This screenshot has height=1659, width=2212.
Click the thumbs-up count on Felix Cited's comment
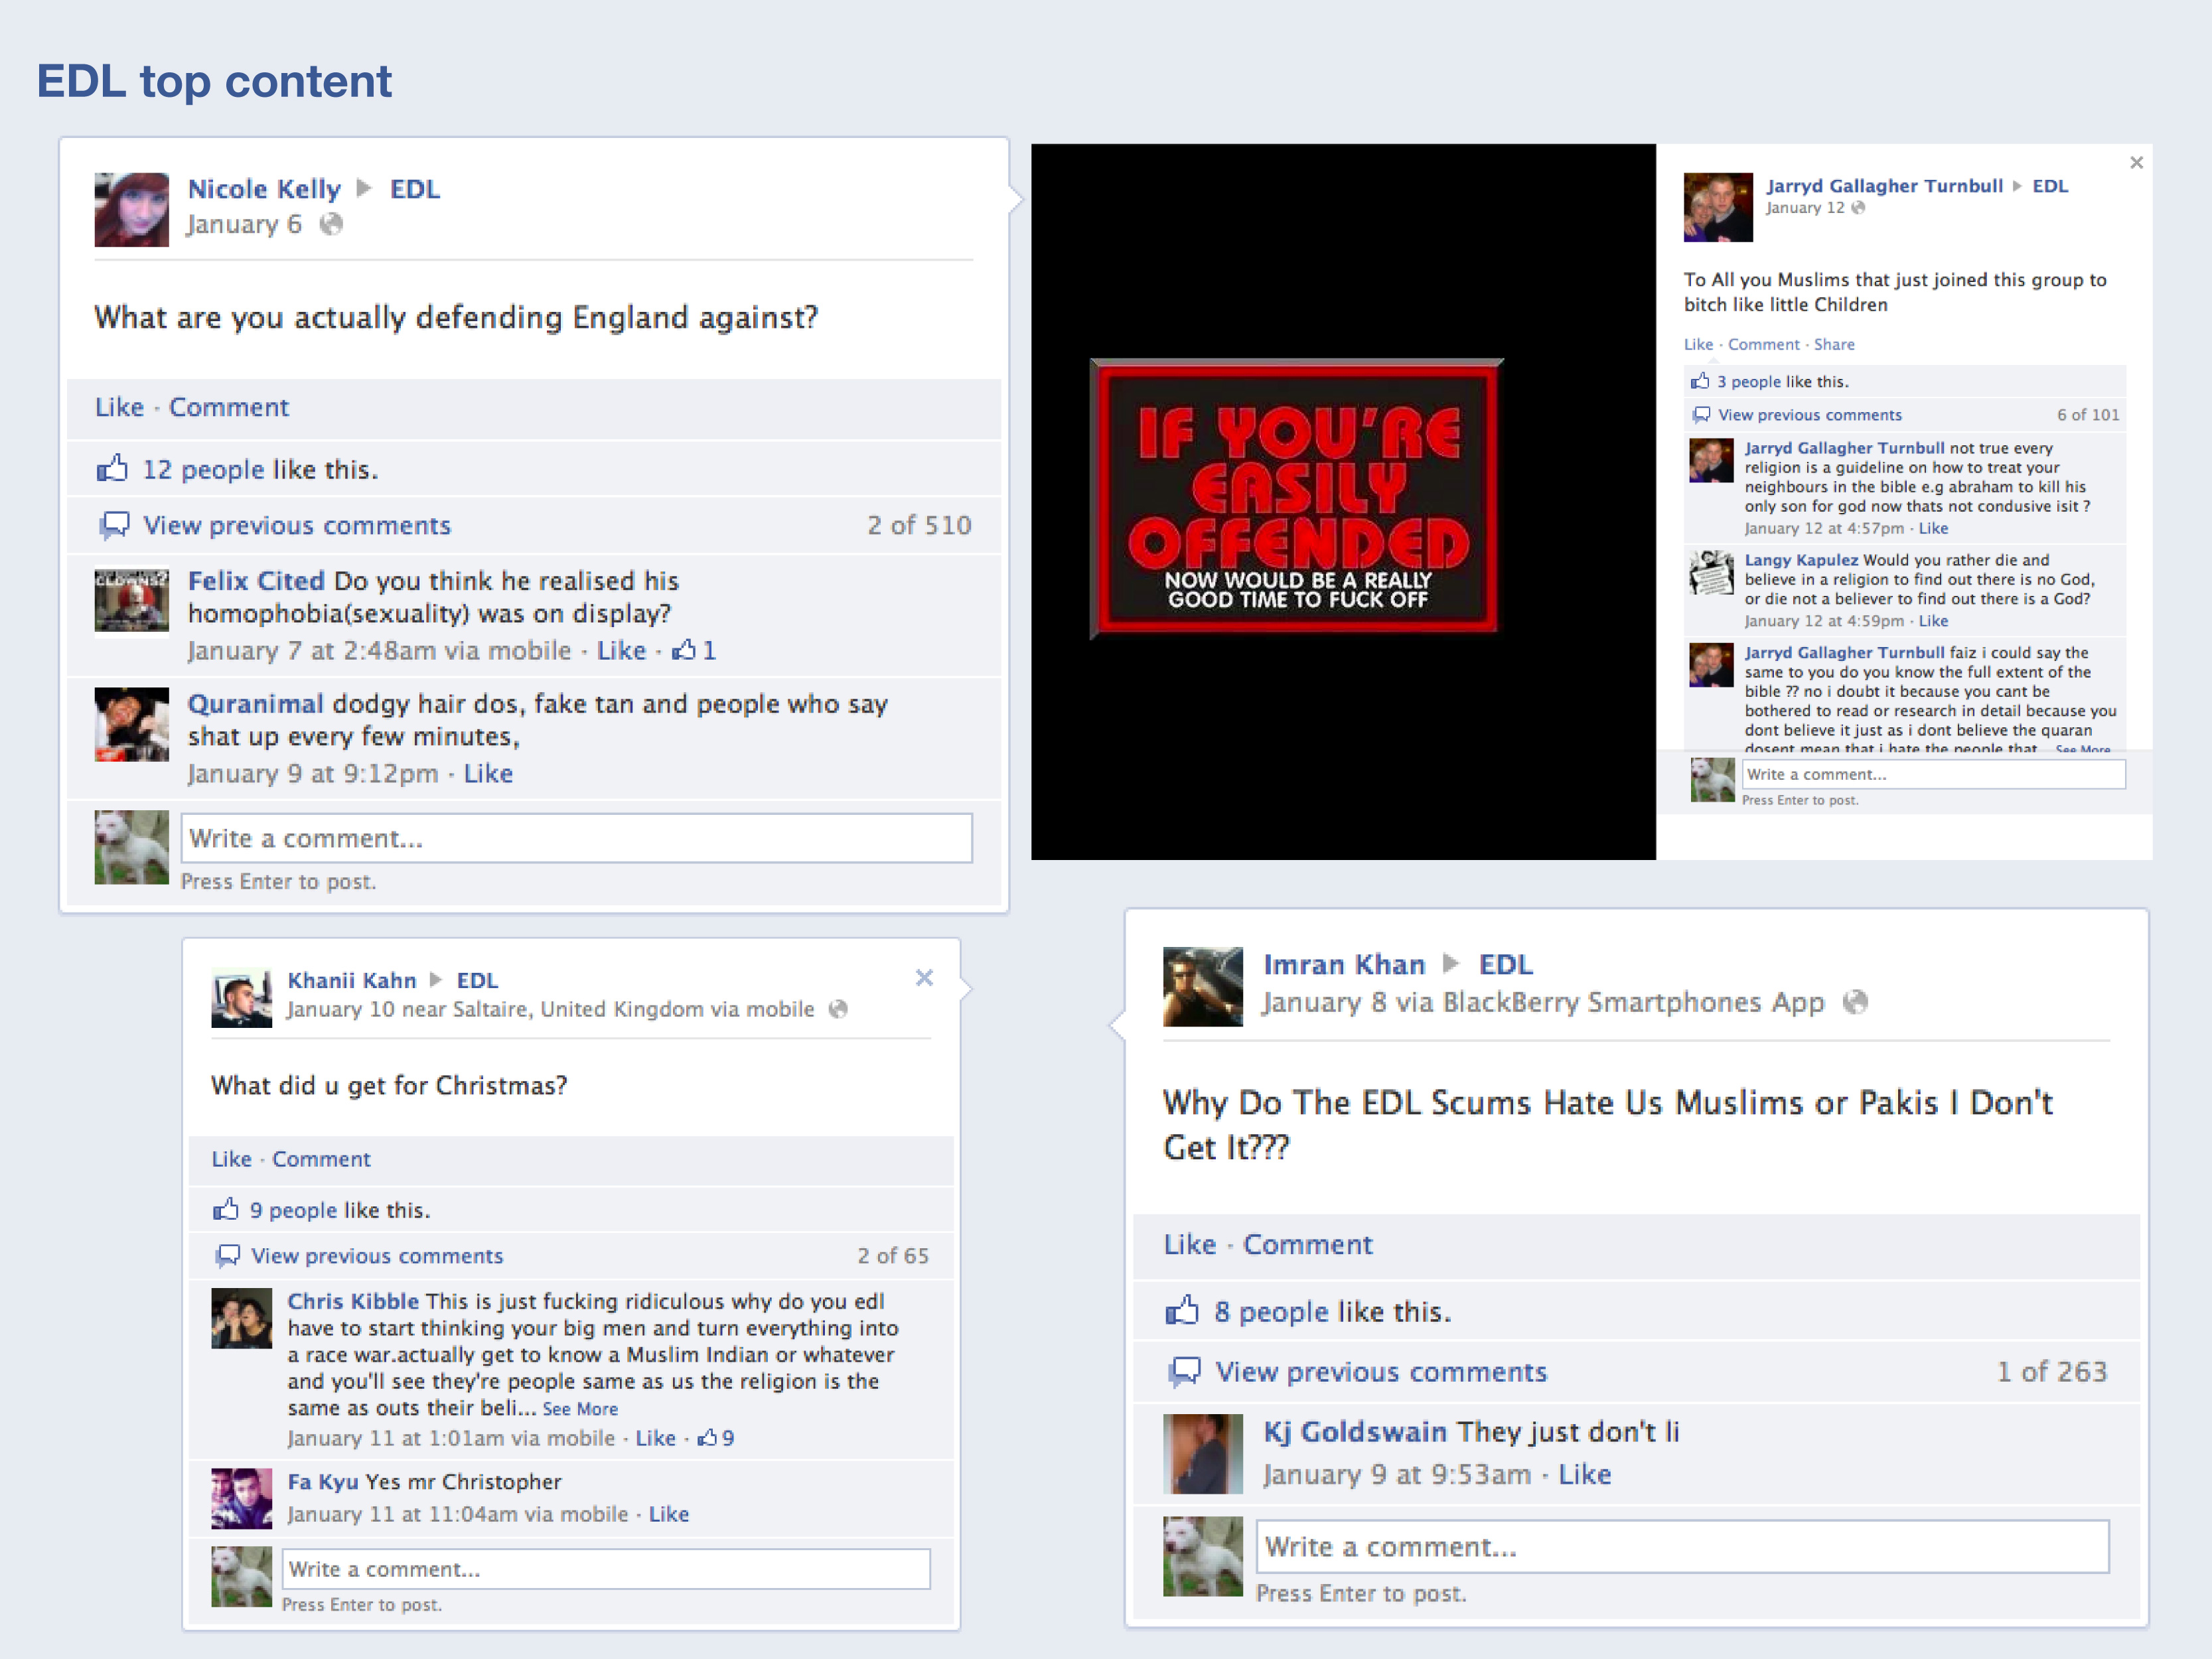coord(694,650)
